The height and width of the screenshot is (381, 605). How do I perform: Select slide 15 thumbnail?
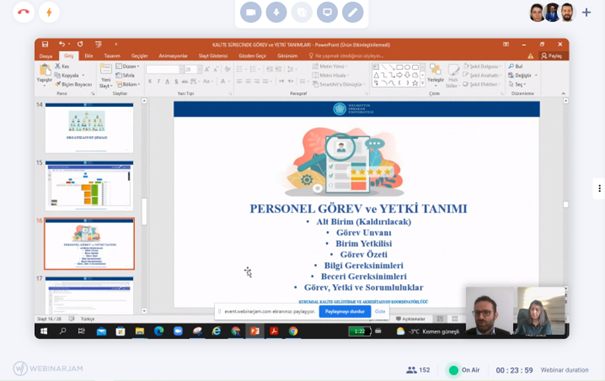(89, 186)
